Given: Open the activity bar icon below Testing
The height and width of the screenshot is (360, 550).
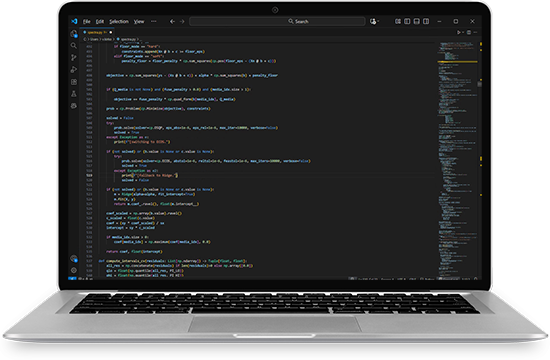Looking at the screenshot, I should [74, 106].
